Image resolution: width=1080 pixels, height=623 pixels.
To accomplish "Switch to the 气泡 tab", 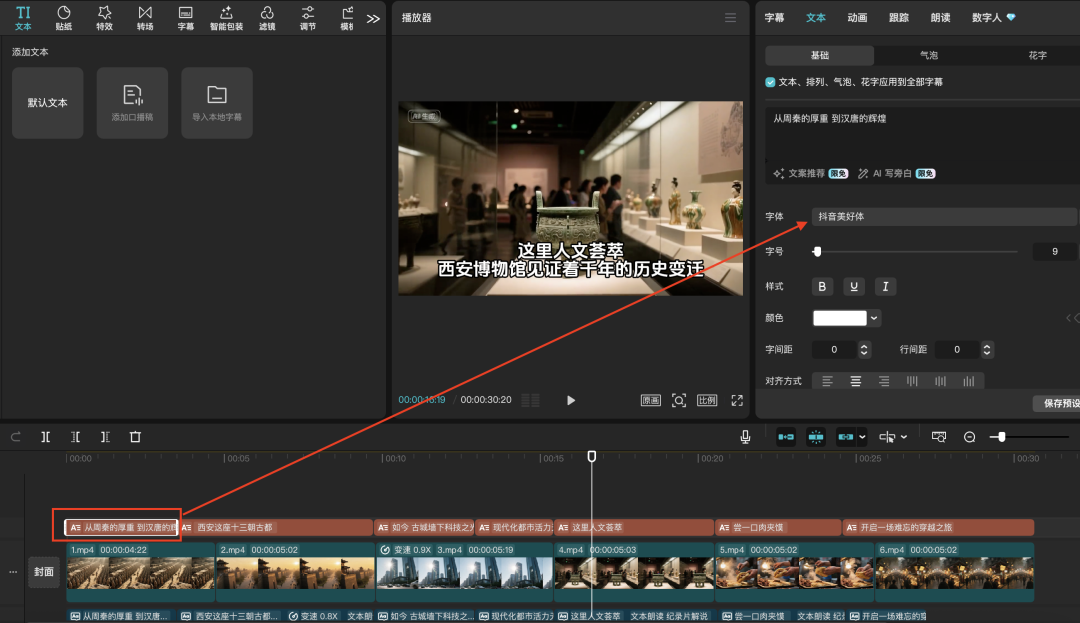I will tap(928, 55).
